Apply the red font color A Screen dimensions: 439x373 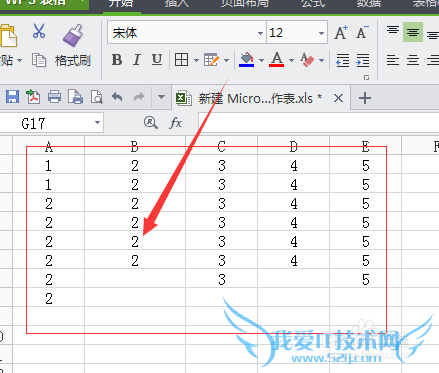[277, 60]
